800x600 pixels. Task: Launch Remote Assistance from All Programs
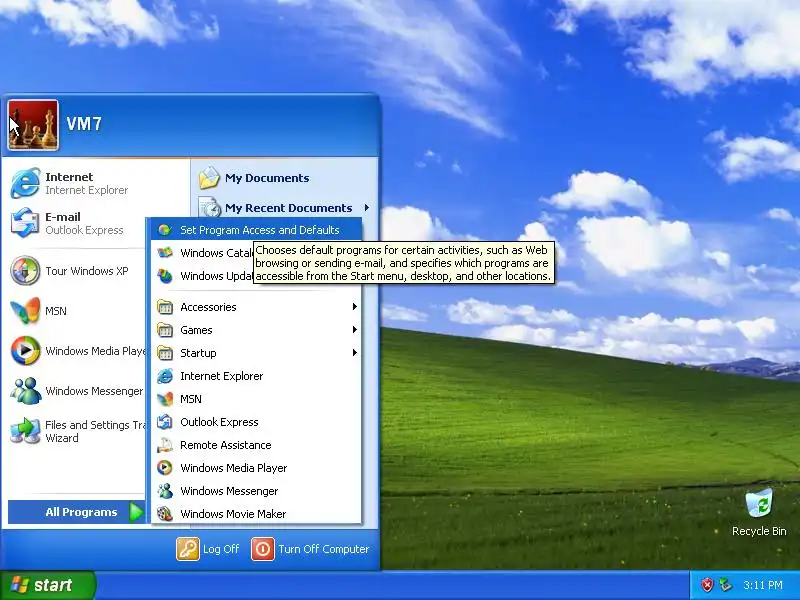coord(257,445)
